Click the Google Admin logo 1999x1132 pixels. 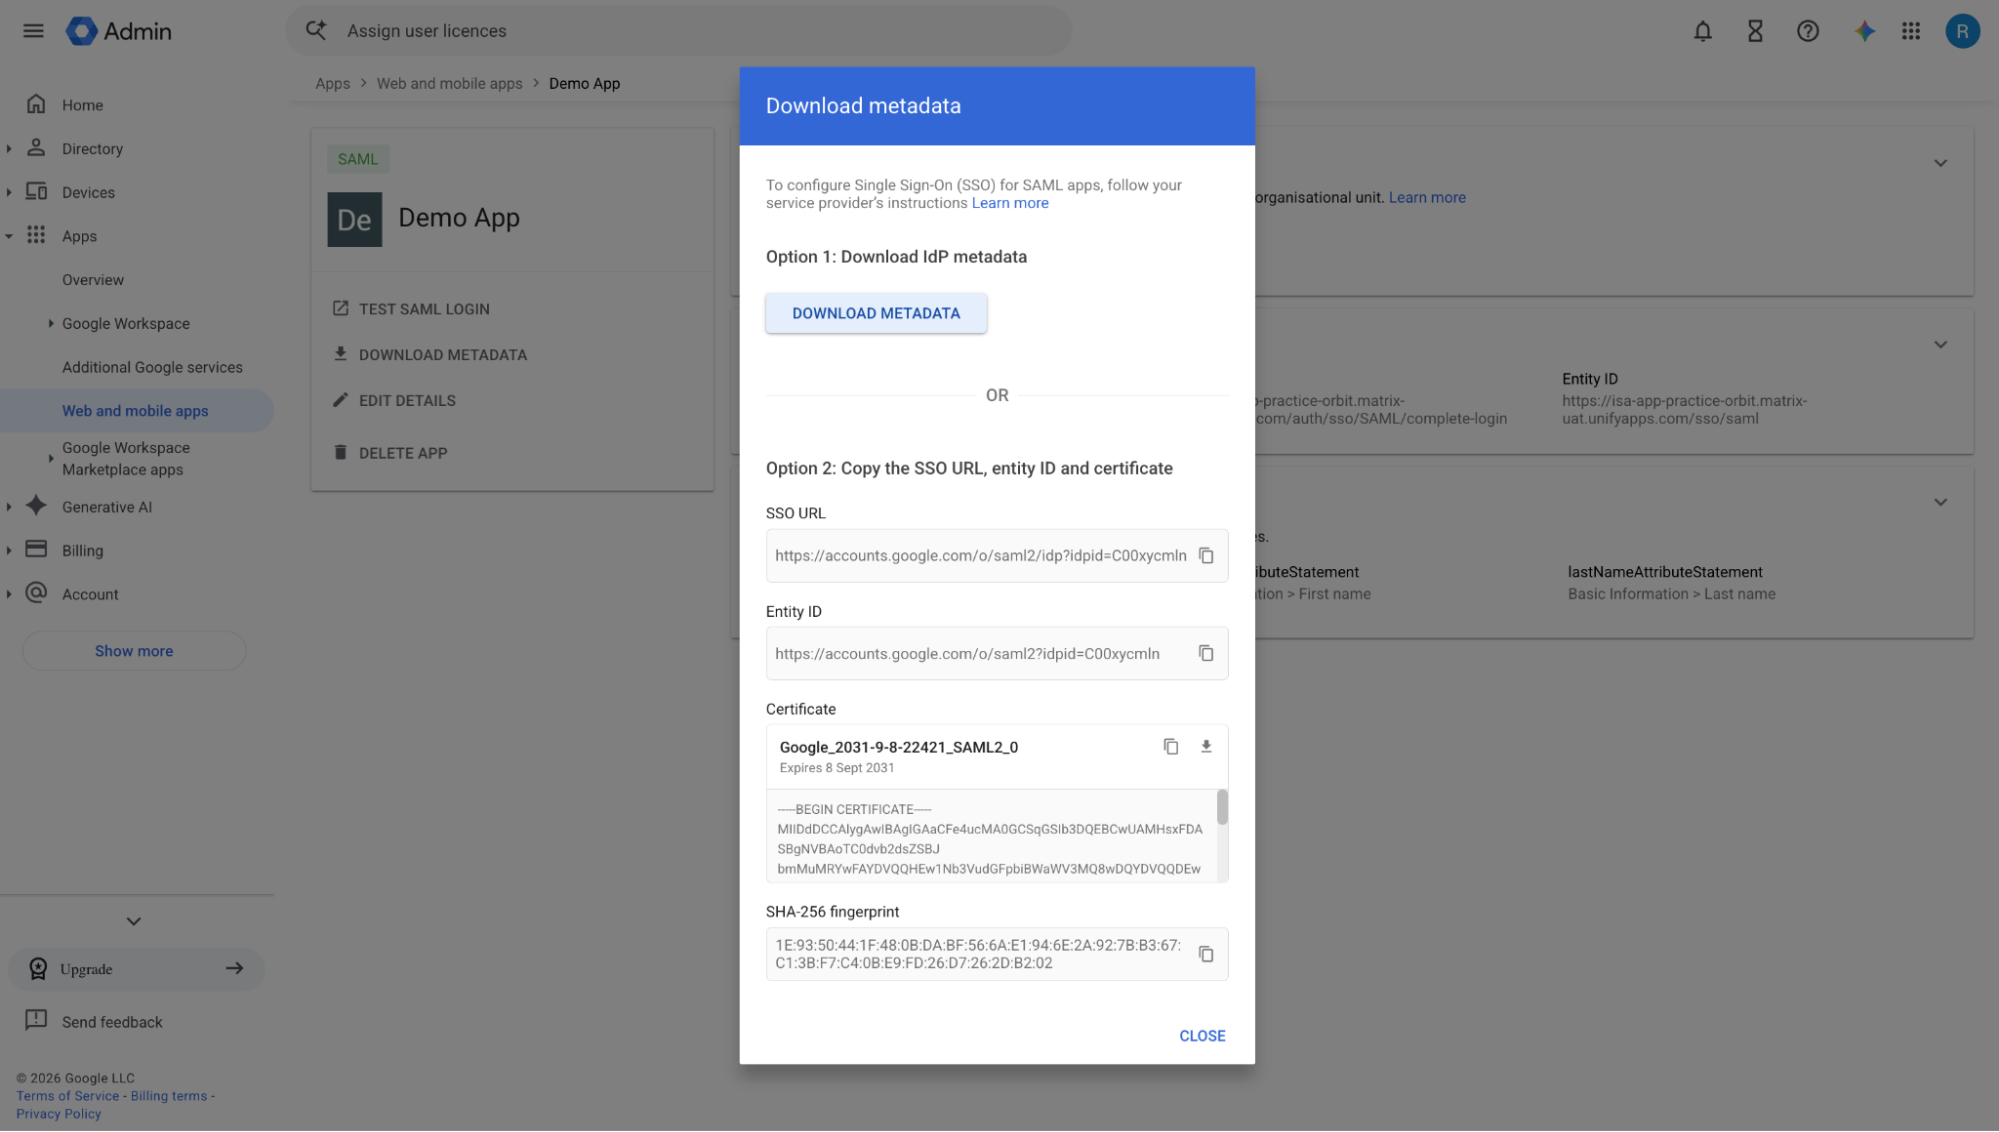119,31
